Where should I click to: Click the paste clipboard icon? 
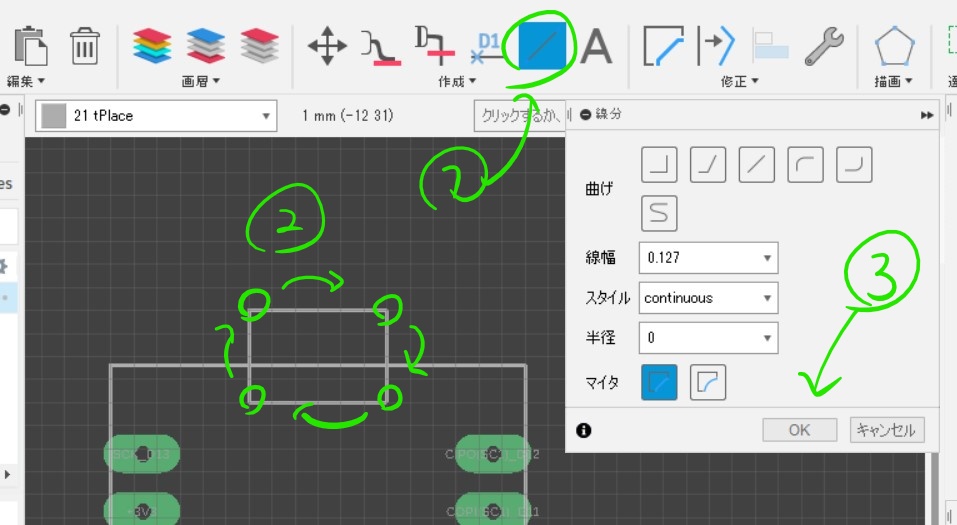pyautogui.click(x=31, y=46)
